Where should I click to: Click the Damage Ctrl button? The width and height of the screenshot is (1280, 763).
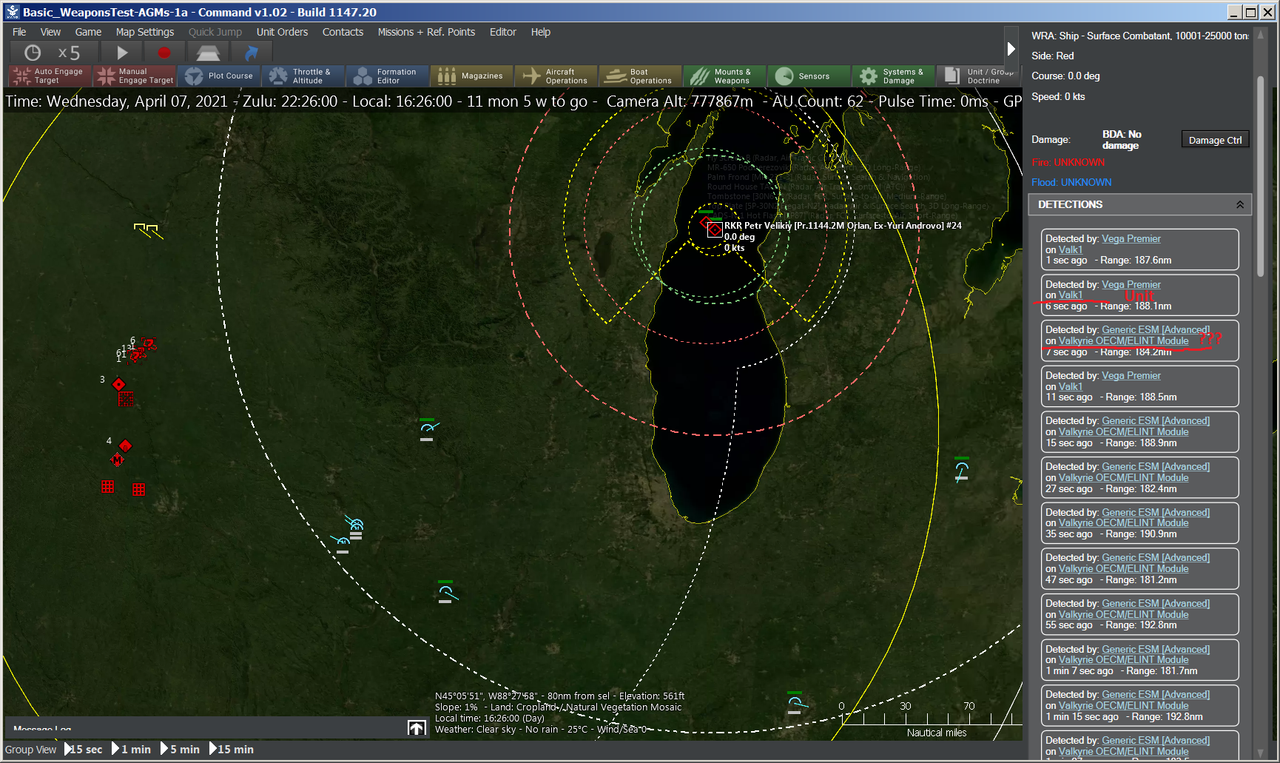click(x=1215, y=140)
